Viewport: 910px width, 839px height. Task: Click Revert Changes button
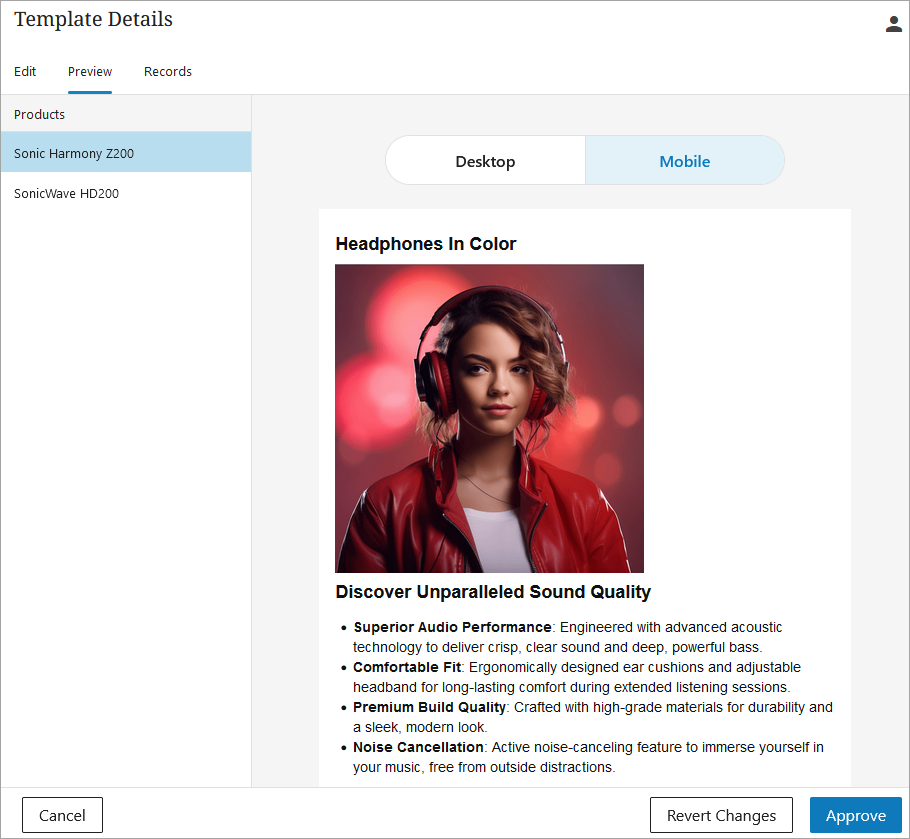(721, 815)
